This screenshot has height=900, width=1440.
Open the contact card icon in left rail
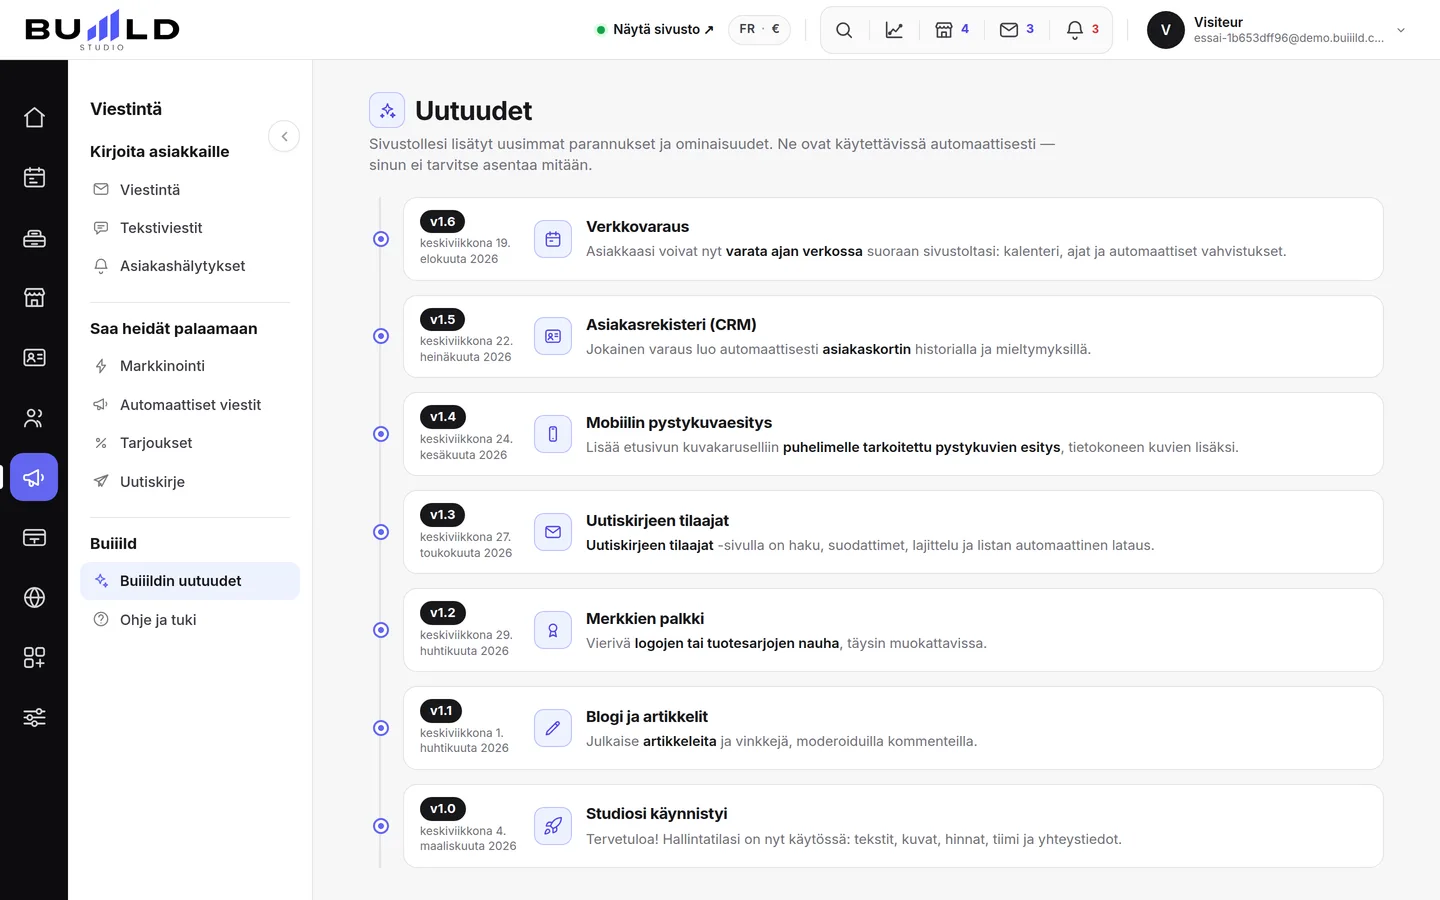point(34,358)
